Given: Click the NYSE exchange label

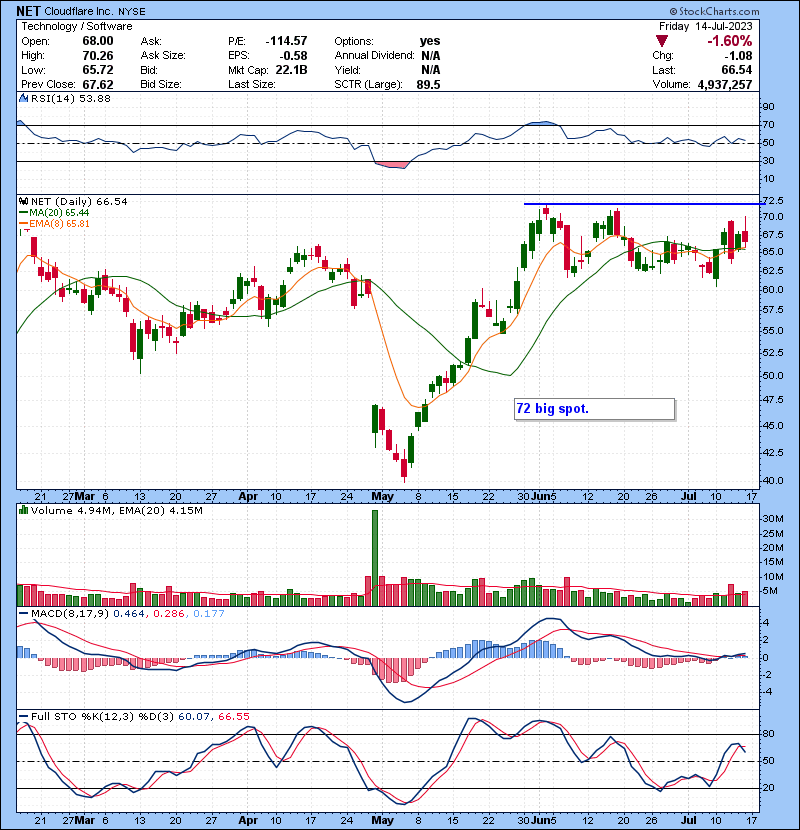Looking at the screenshot, I should point(132,11).
